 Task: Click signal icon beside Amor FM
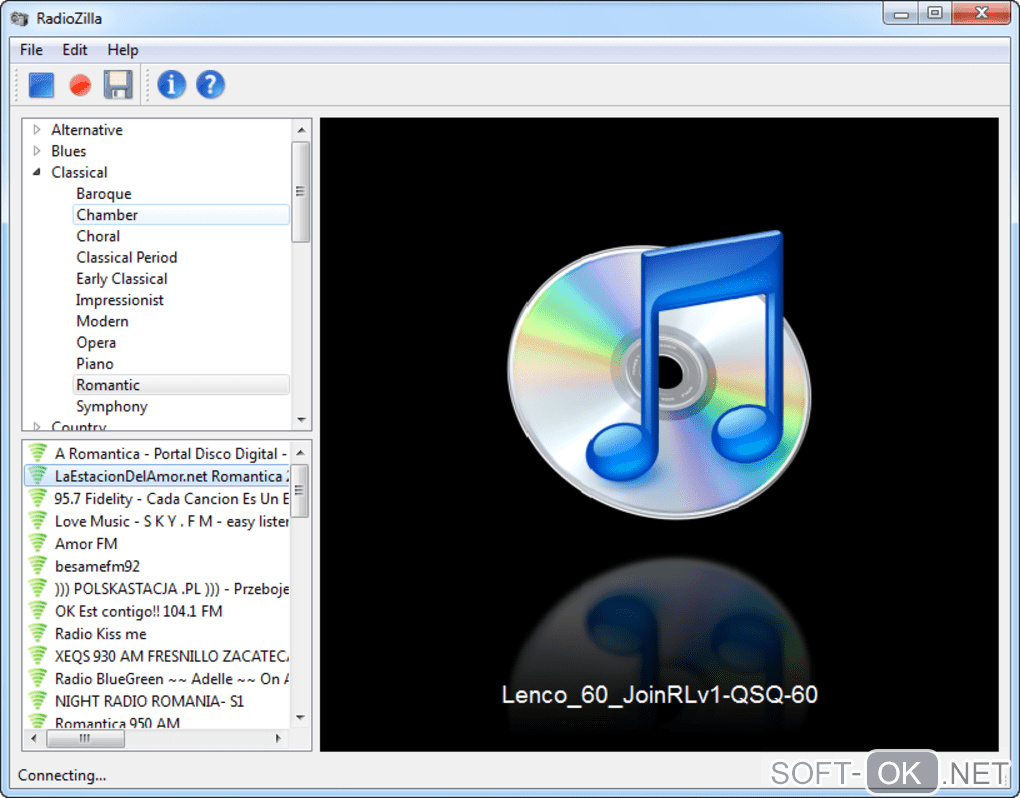(38, 543)
